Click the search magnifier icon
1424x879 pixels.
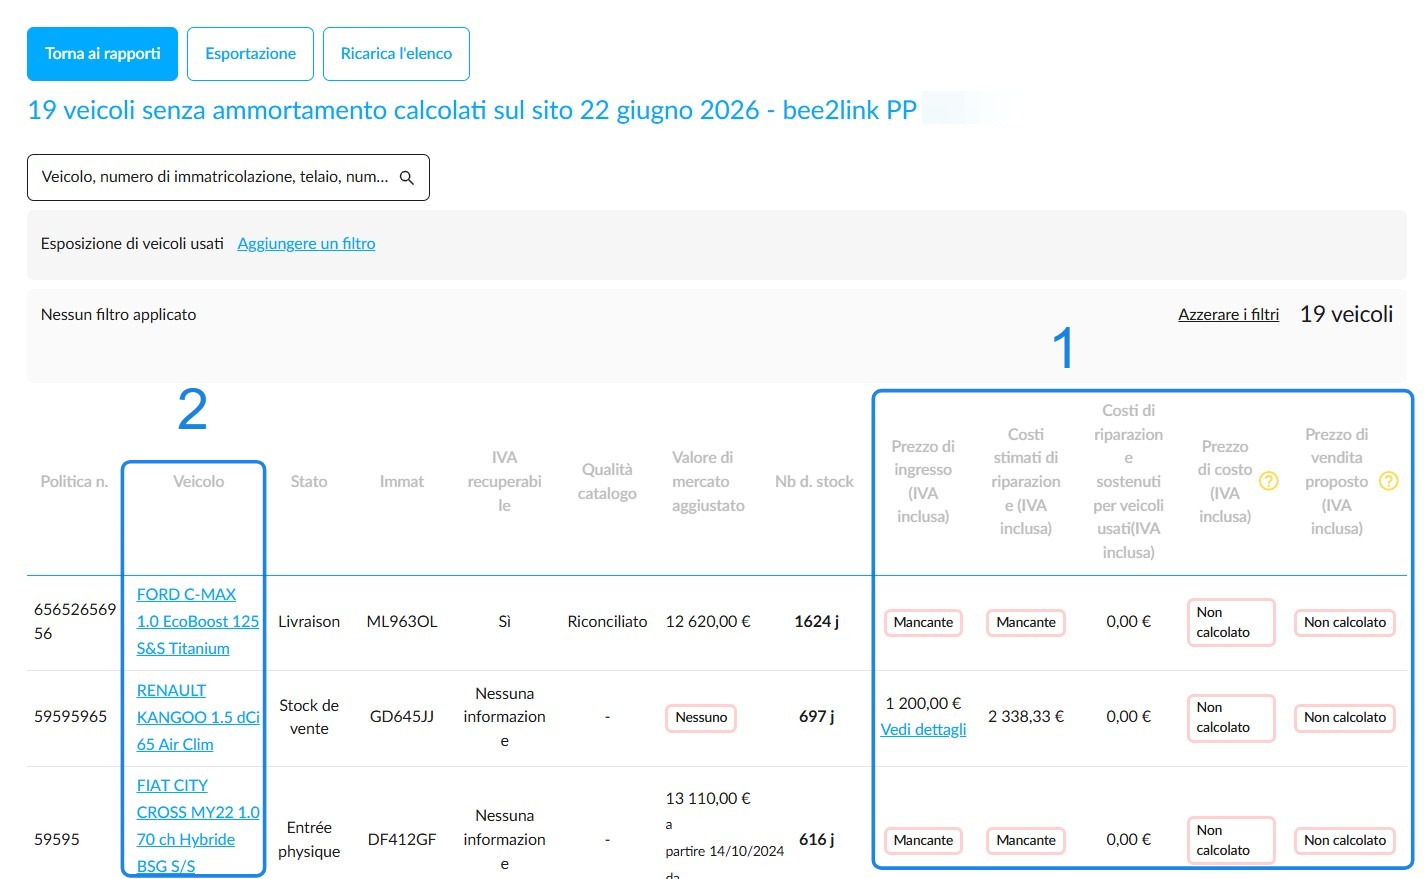pos(407,177)
